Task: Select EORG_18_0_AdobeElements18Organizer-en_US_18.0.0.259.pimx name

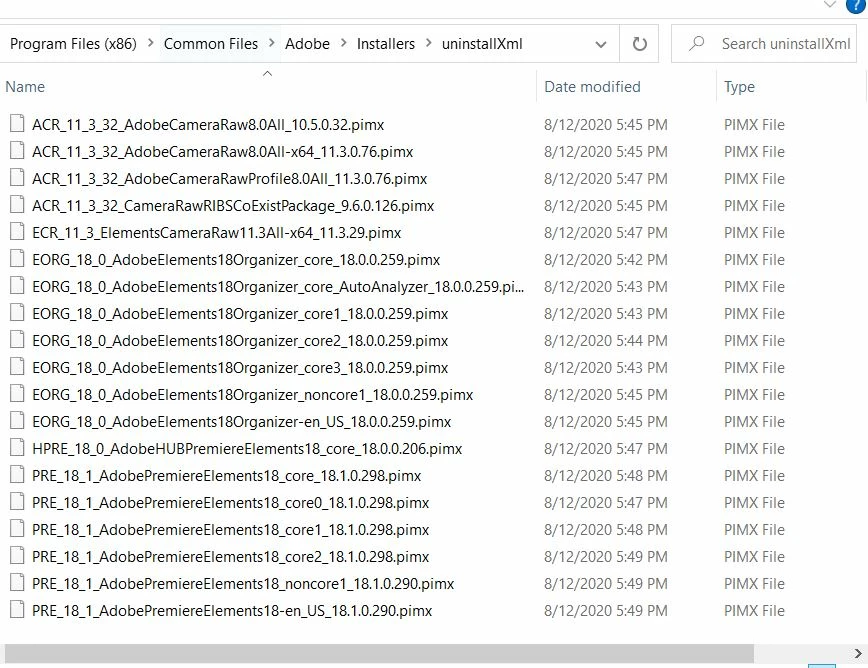Action: coord(241,422)
